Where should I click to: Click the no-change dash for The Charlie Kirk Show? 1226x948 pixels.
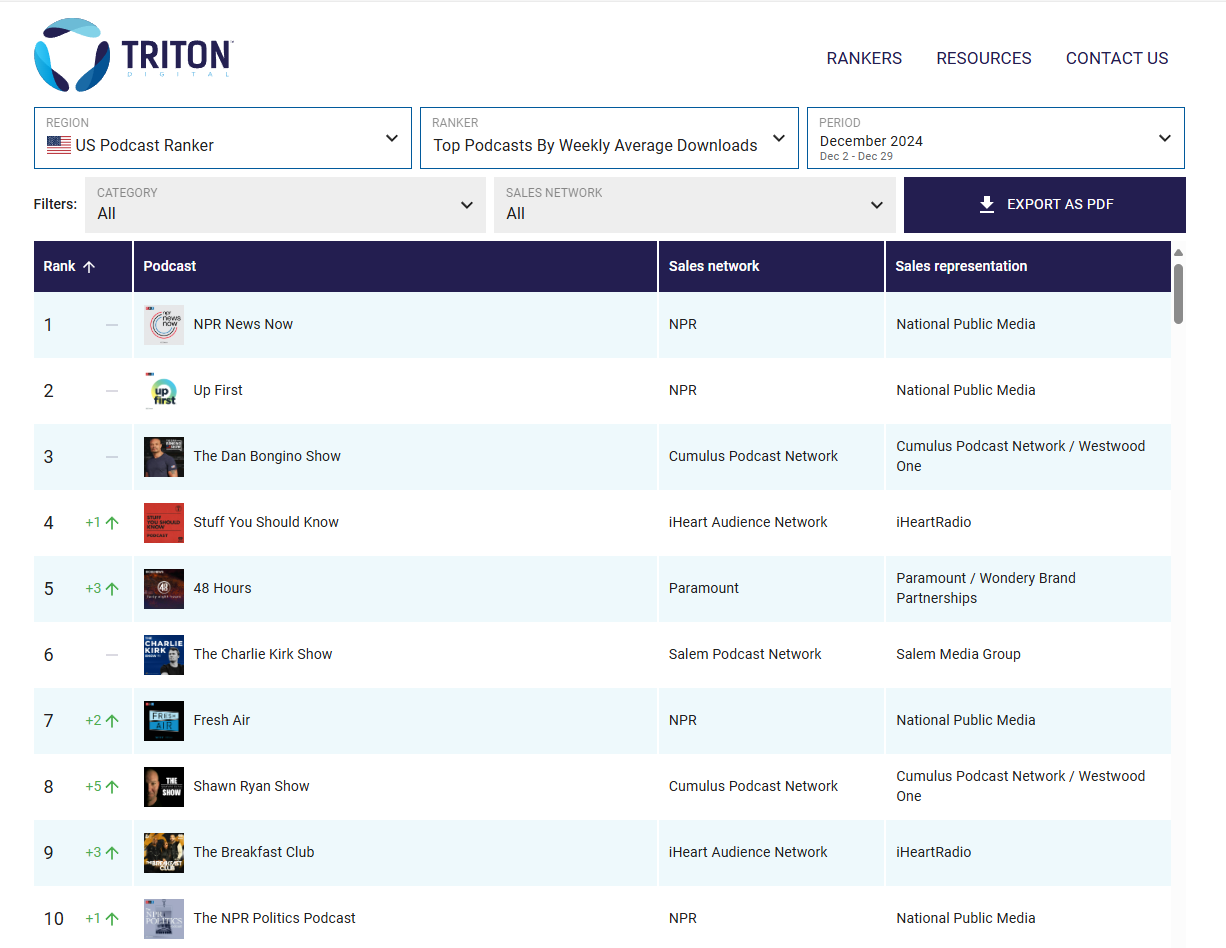pyautogui.click(x=112, y=655)
